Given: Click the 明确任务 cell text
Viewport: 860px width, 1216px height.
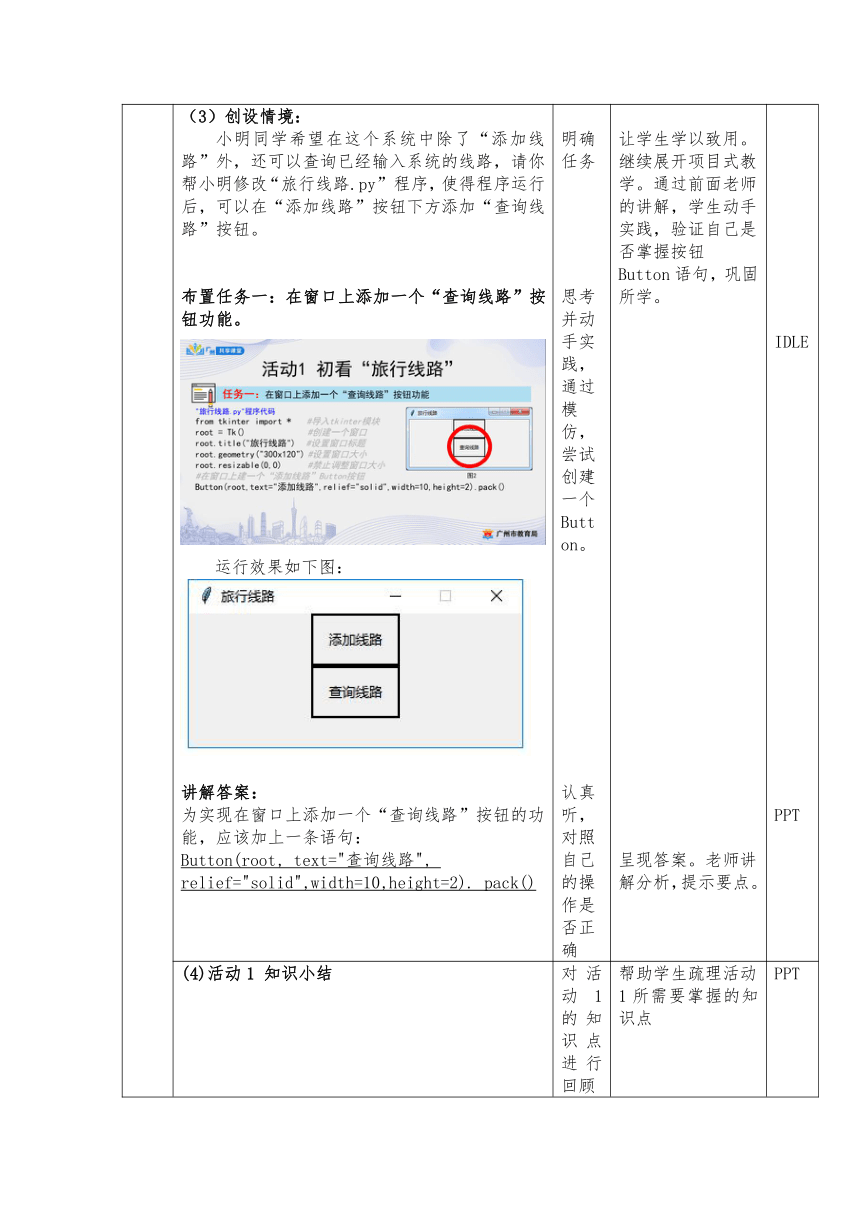Looking at the screenshot, I should [578, 150].
